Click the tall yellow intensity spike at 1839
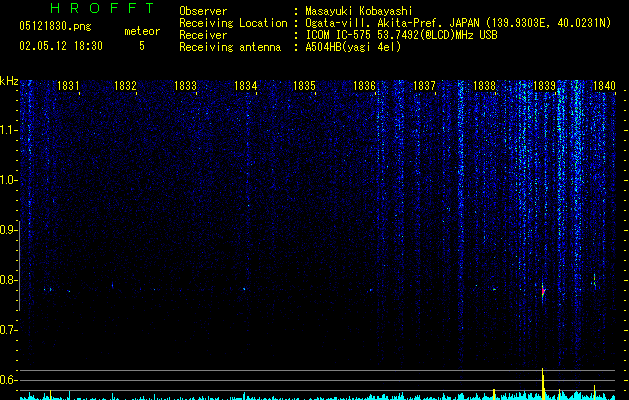The image size is (629, 400). pos(543,384)
